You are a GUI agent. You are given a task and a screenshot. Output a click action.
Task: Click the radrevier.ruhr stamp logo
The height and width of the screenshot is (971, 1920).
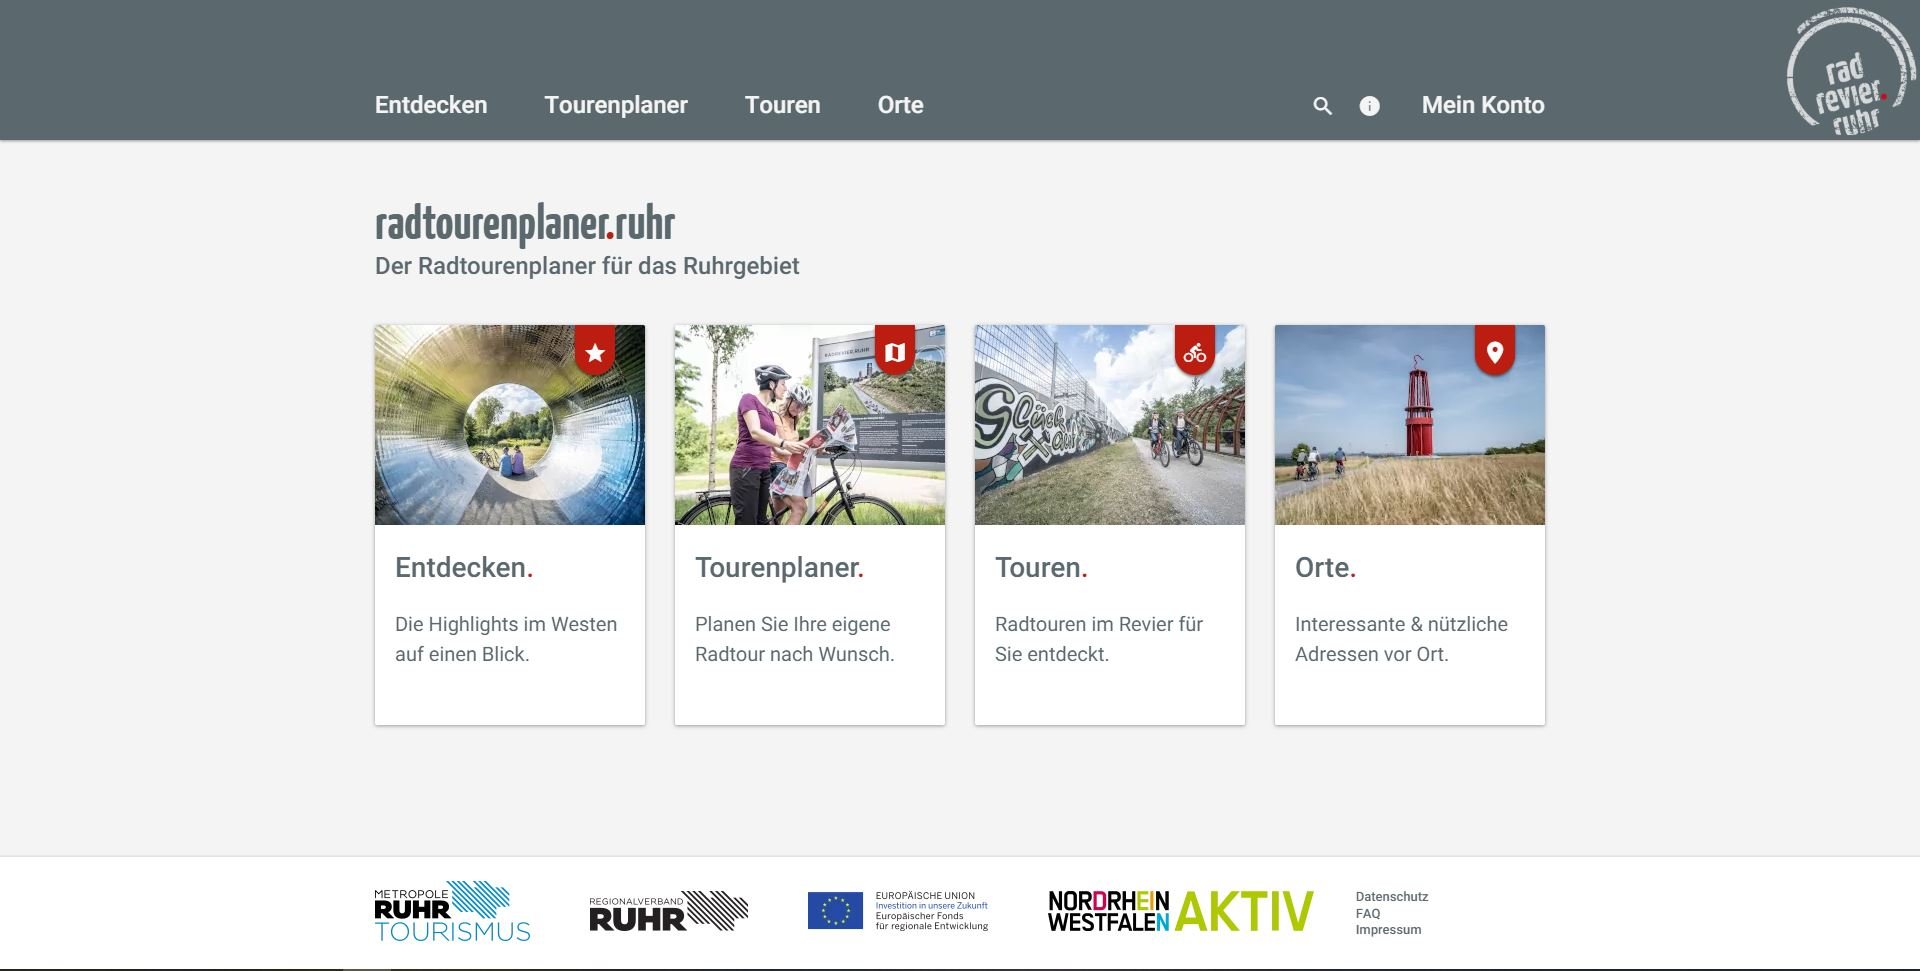click(x=1850, y=72)
